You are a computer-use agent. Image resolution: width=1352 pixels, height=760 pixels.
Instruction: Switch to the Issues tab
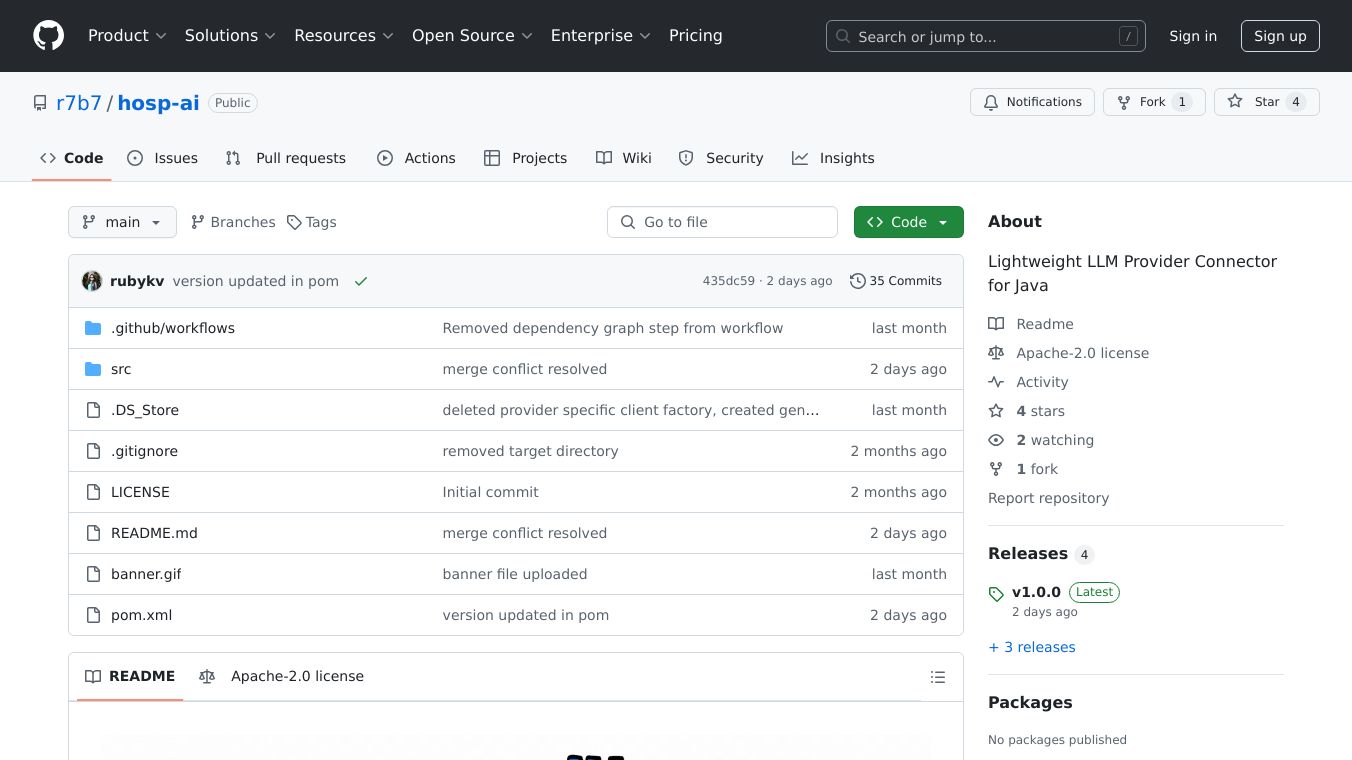tap(163, 158)
